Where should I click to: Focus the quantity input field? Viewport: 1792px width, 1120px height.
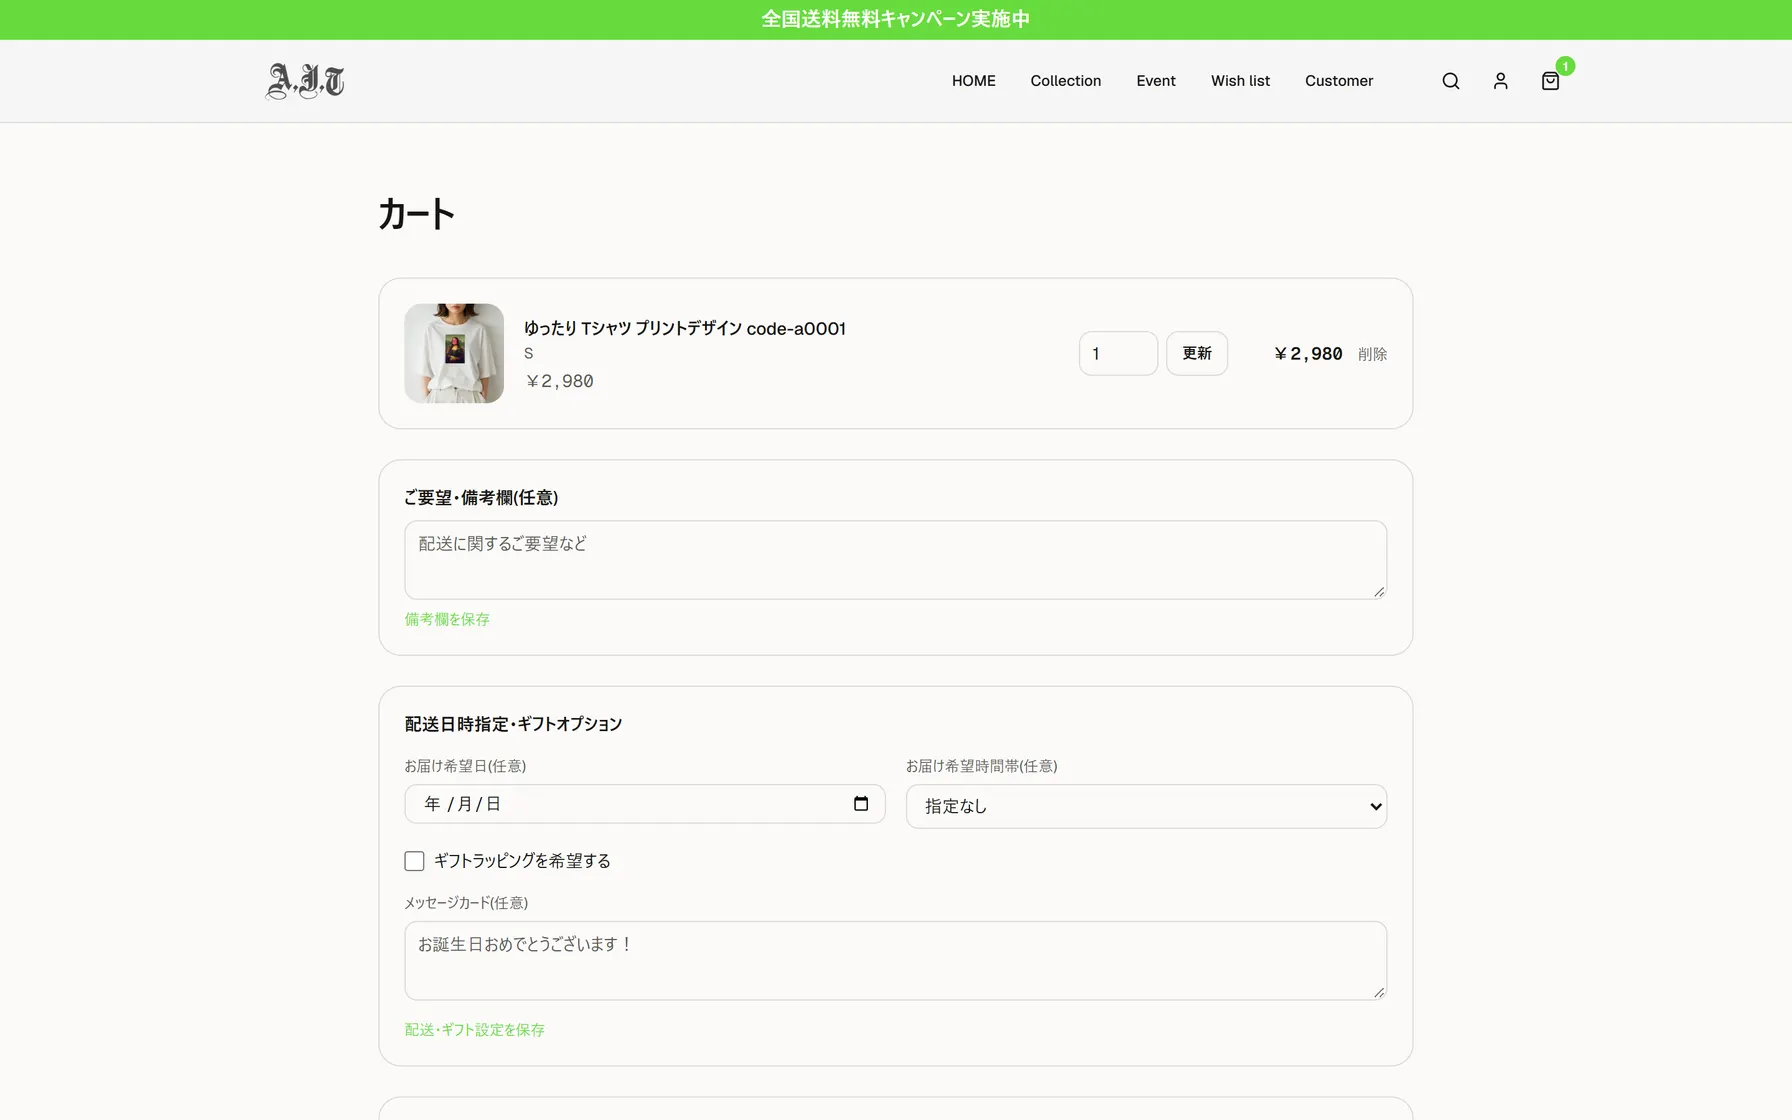[1118, 353]
